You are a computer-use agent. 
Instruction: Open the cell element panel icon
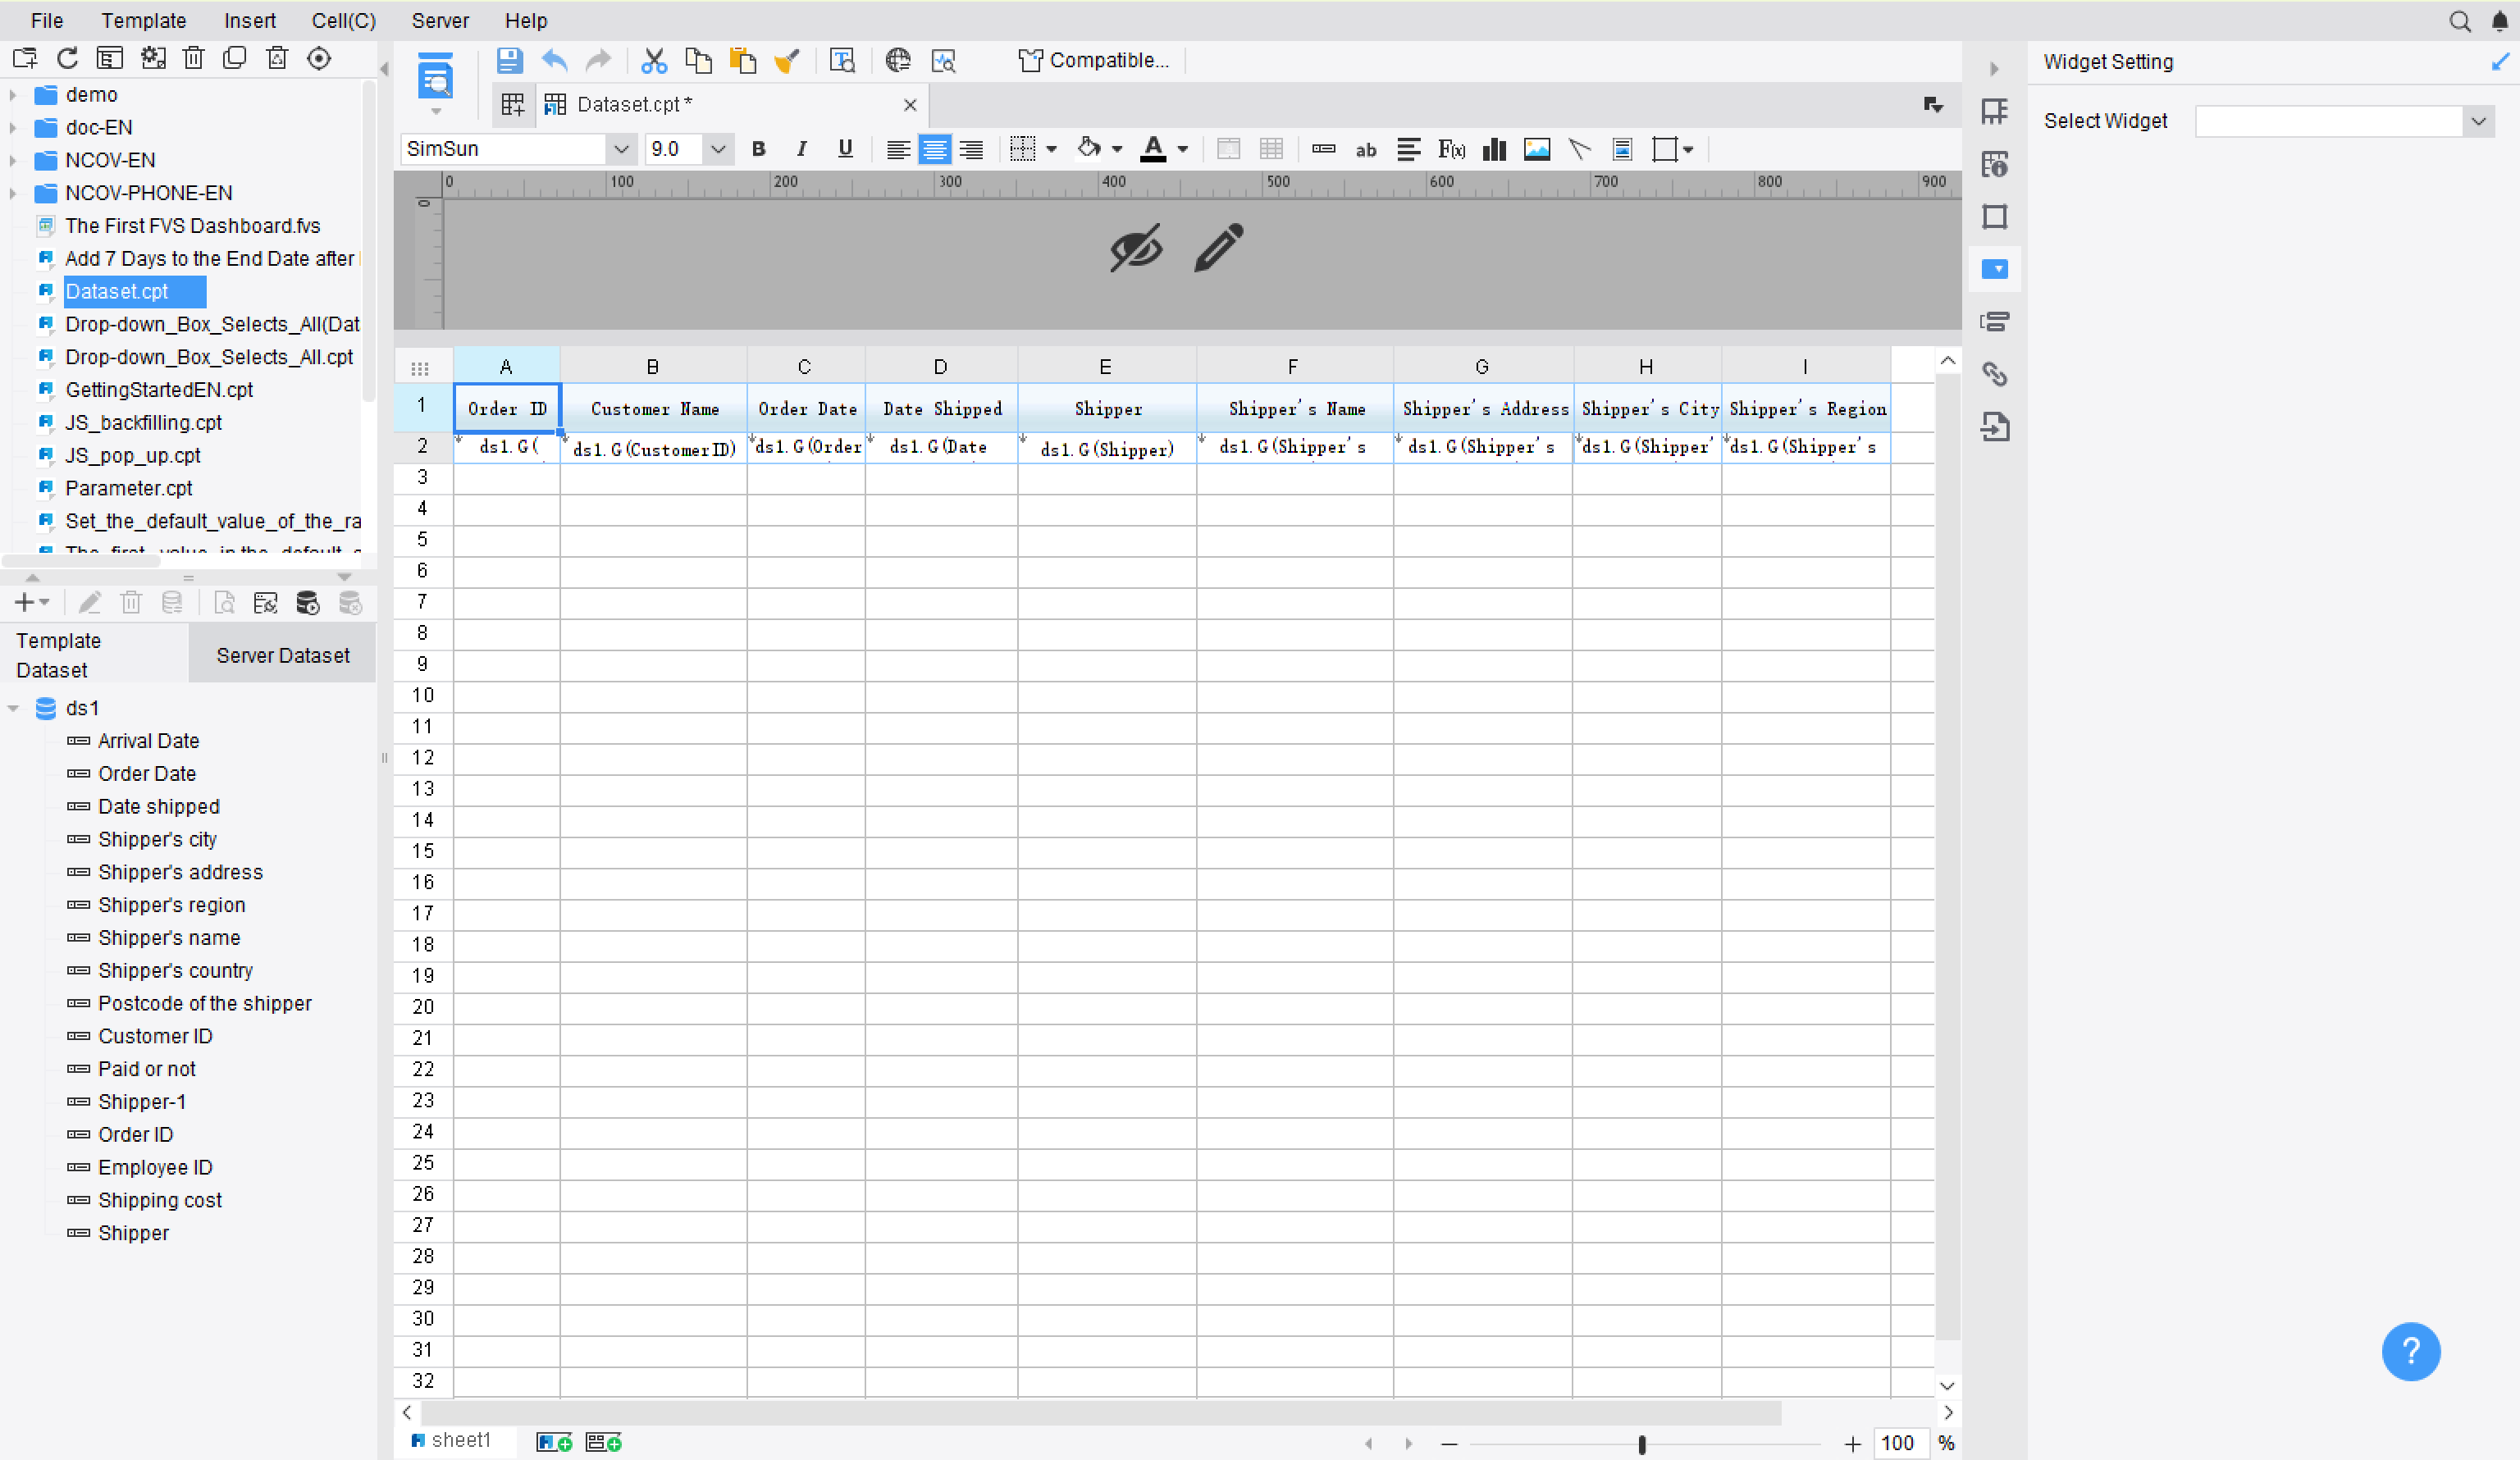click(x=1995, y=111)
